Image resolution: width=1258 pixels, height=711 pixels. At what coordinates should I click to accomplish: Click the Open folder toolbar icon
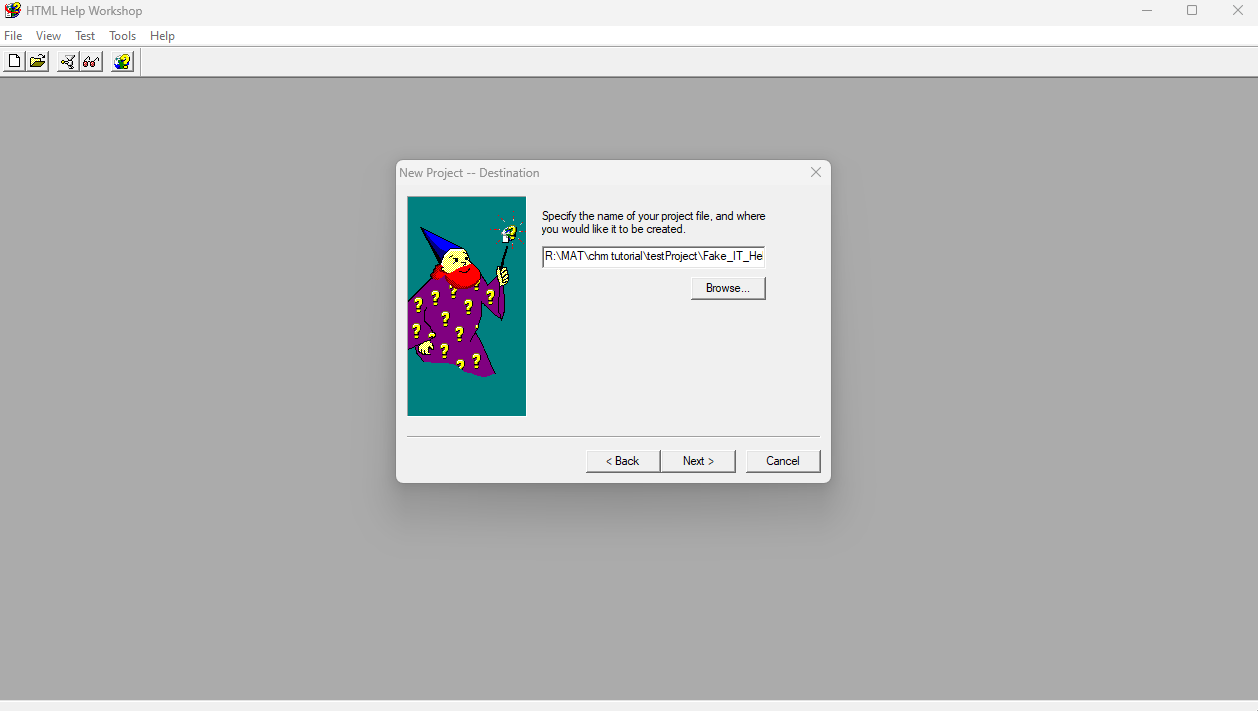point(37,62)
